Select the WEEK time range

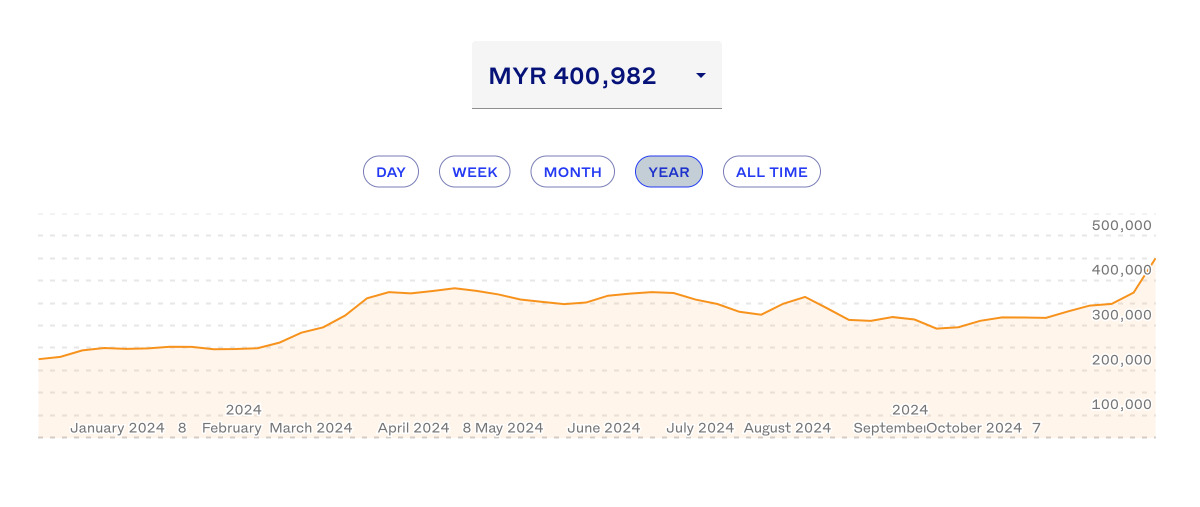click(x=475, y=172)
